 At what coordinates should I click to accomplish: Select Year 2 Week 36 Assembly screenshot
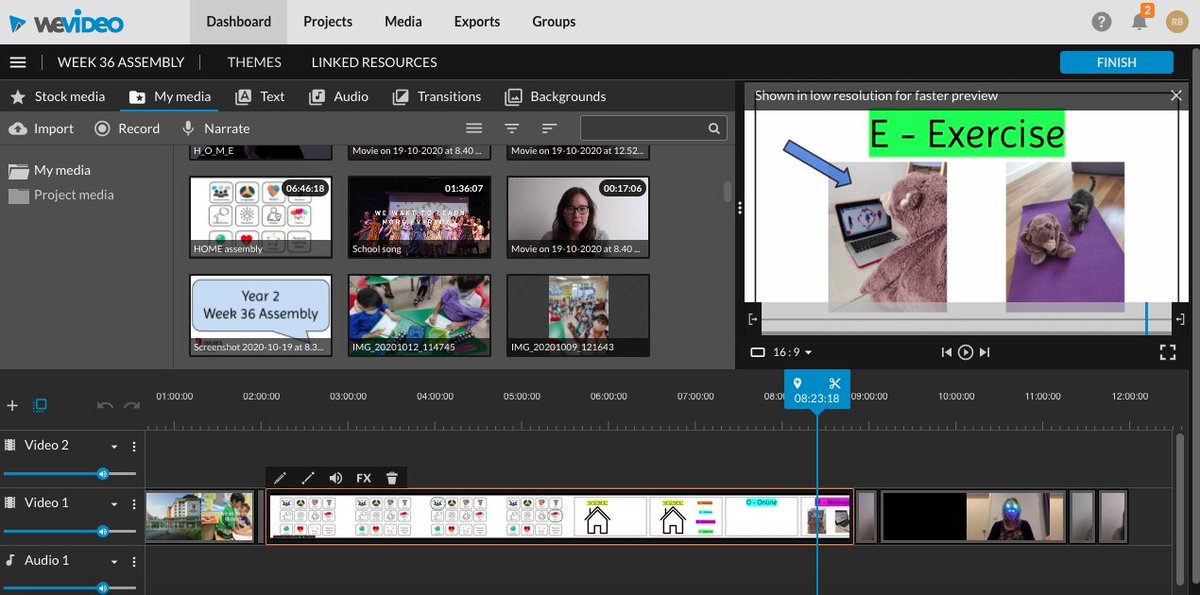(260, 315)
